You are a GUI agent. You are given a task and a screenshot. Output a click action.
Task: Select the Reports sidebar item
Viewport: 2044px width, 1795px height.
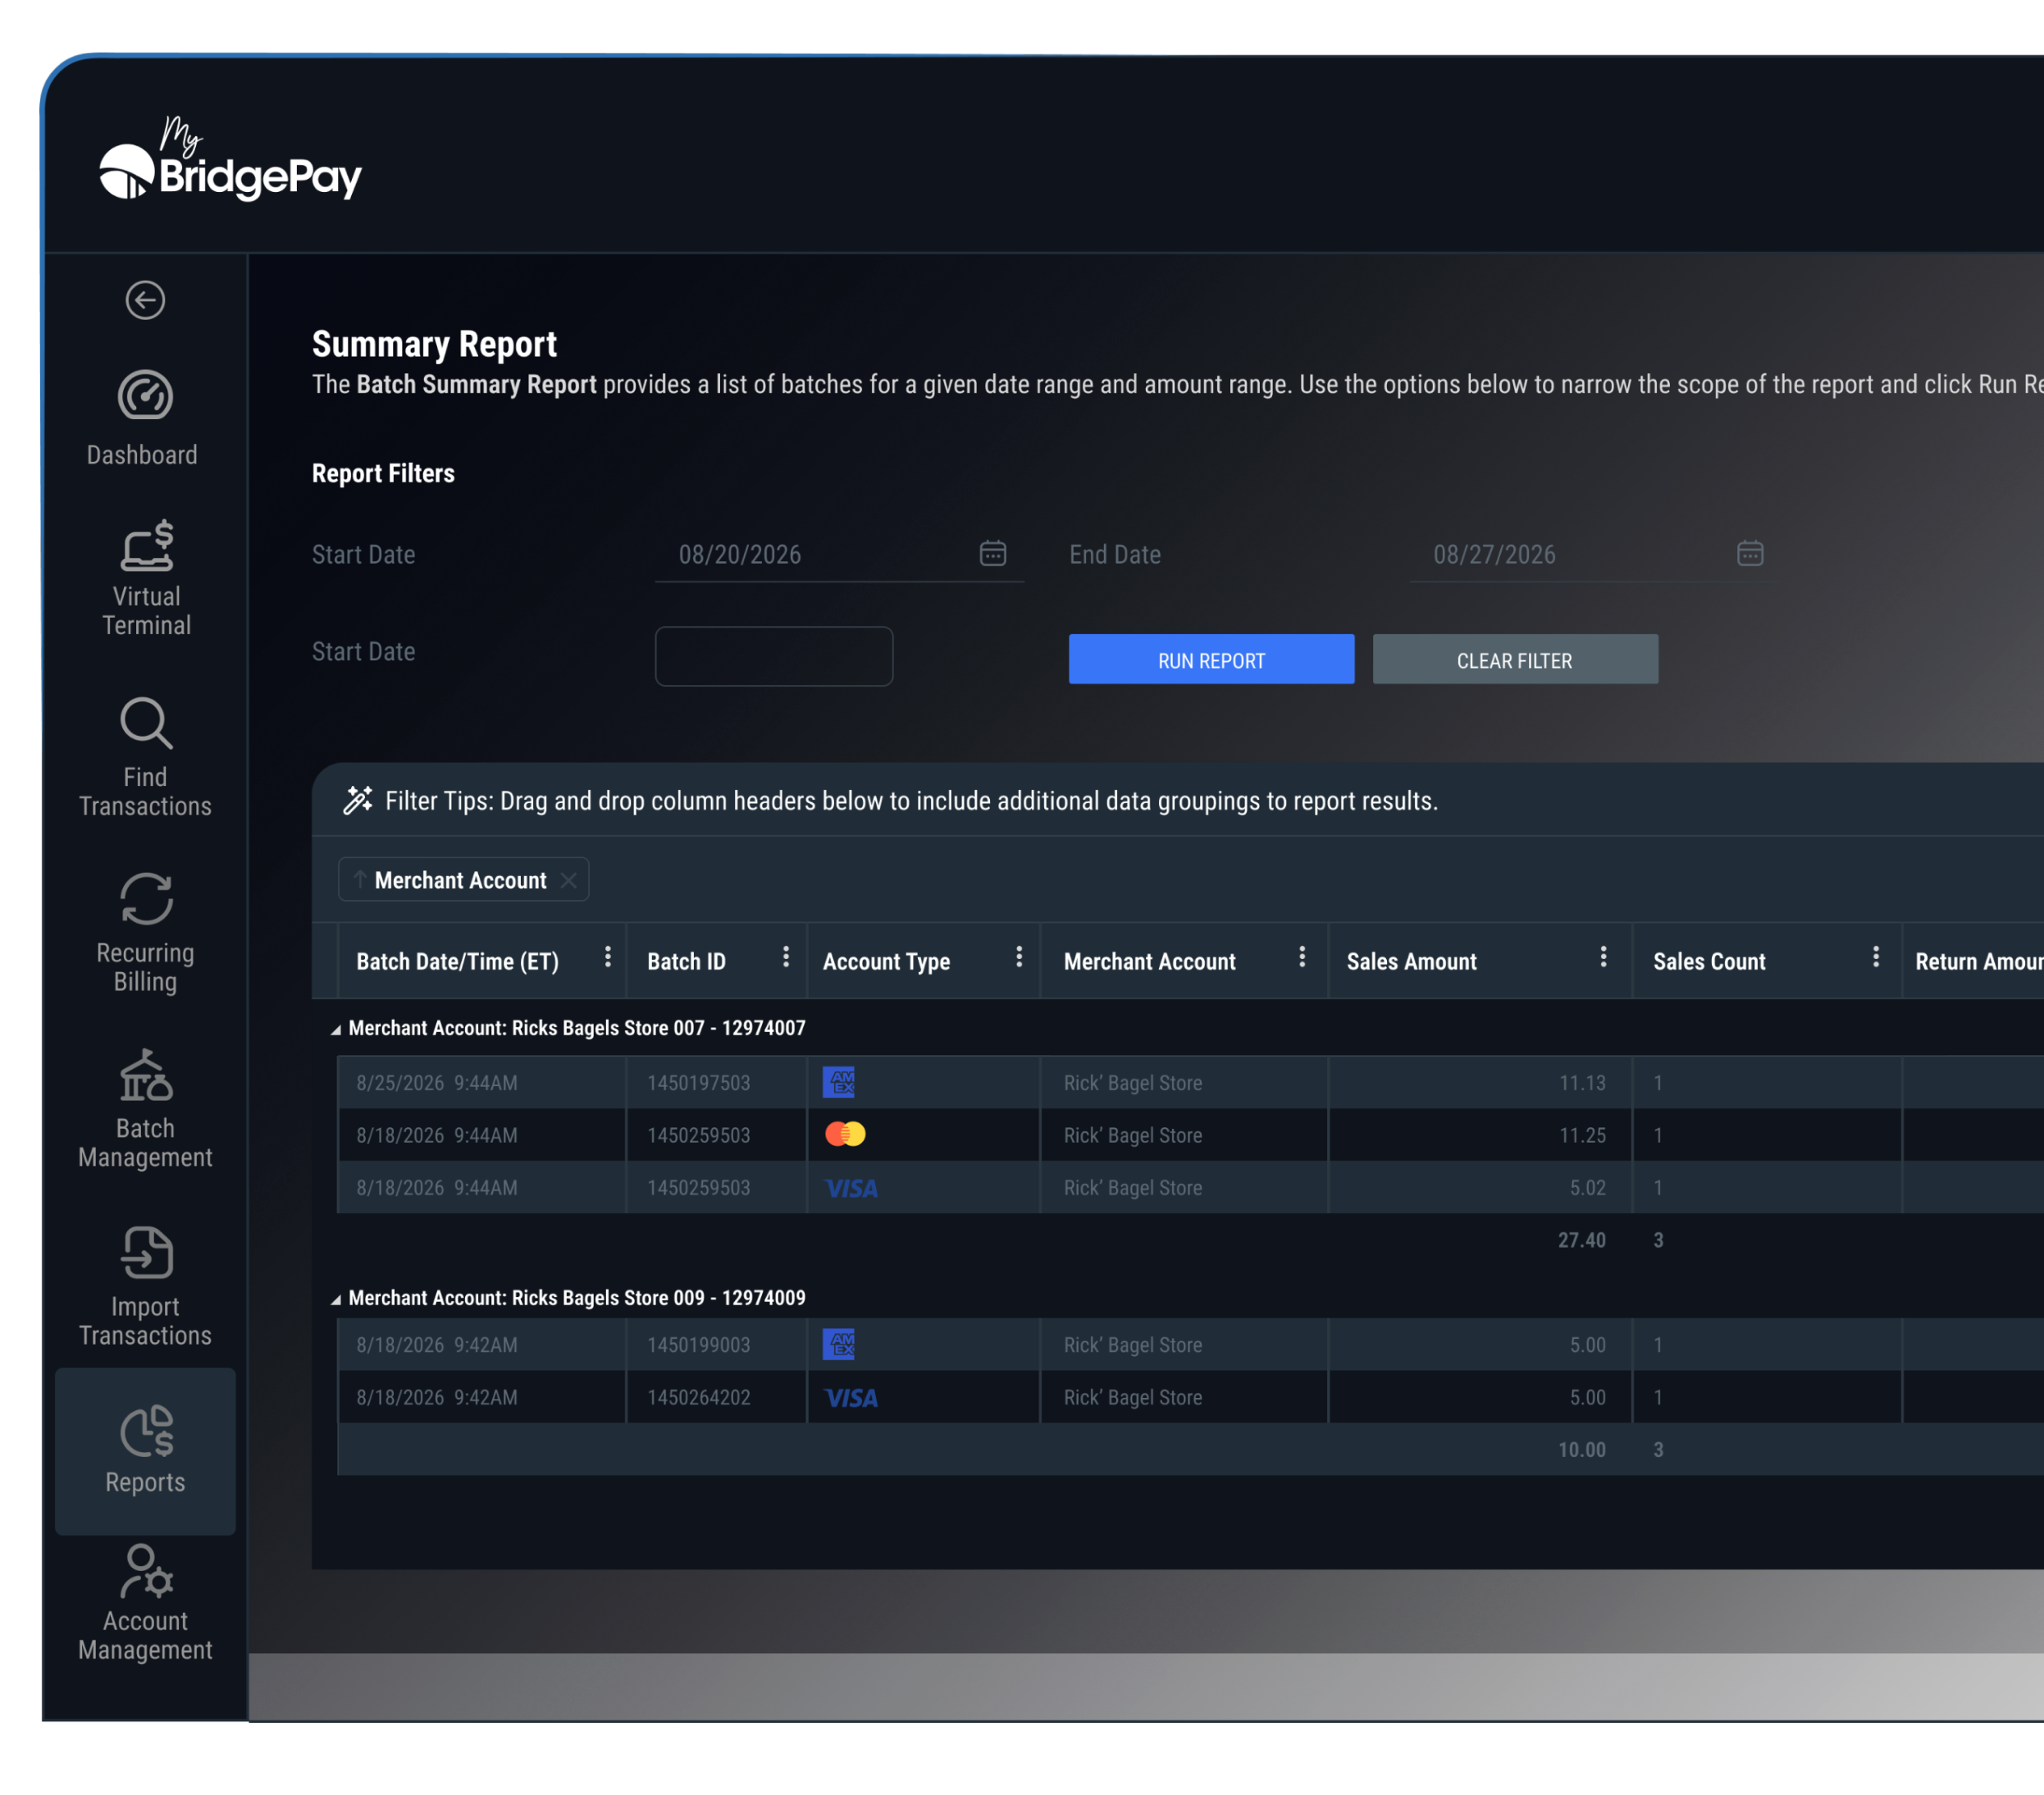(145, 1451)
